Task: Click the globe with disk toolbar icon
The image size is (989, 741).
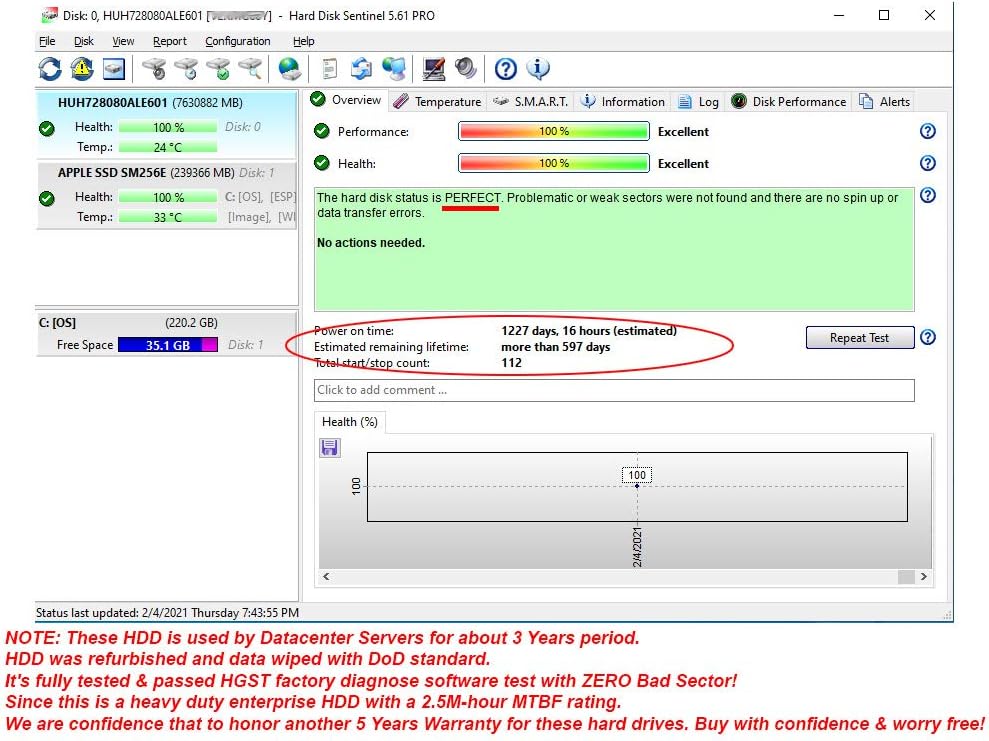Action: [289, 69]
